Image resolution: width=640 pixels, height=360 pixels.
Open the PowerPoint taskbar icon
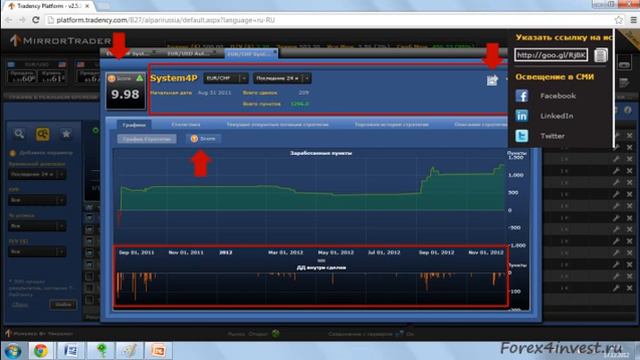click(158, 351)
